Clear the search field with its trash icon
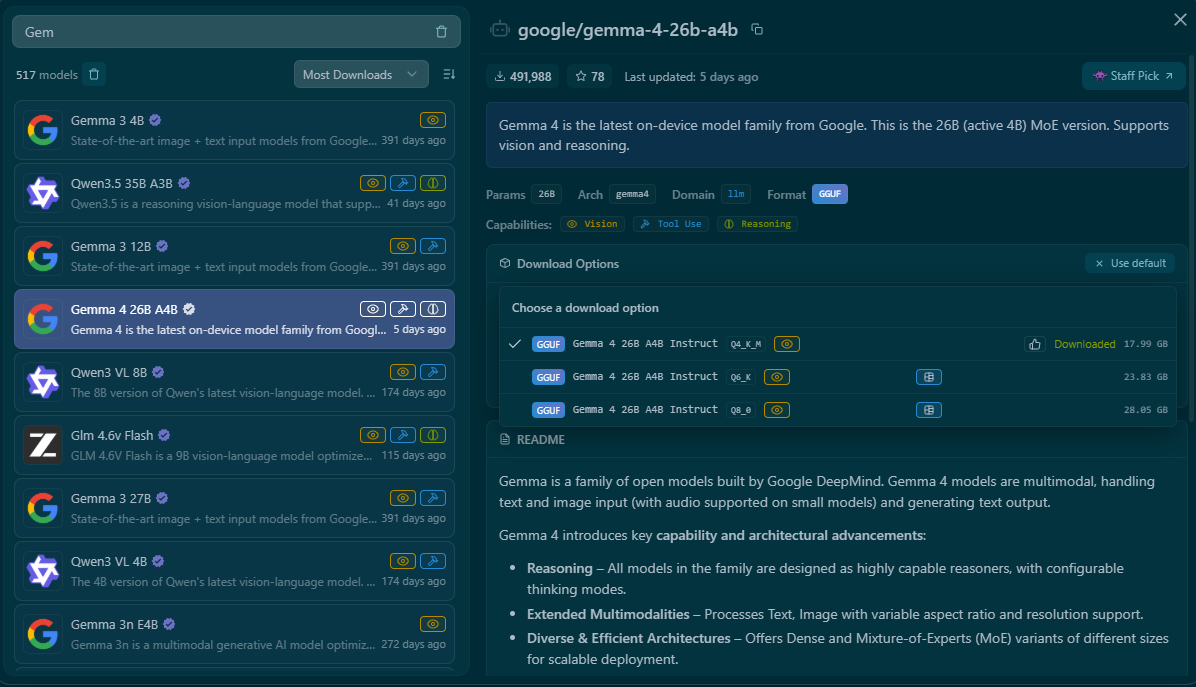 (x=441, y=32)
